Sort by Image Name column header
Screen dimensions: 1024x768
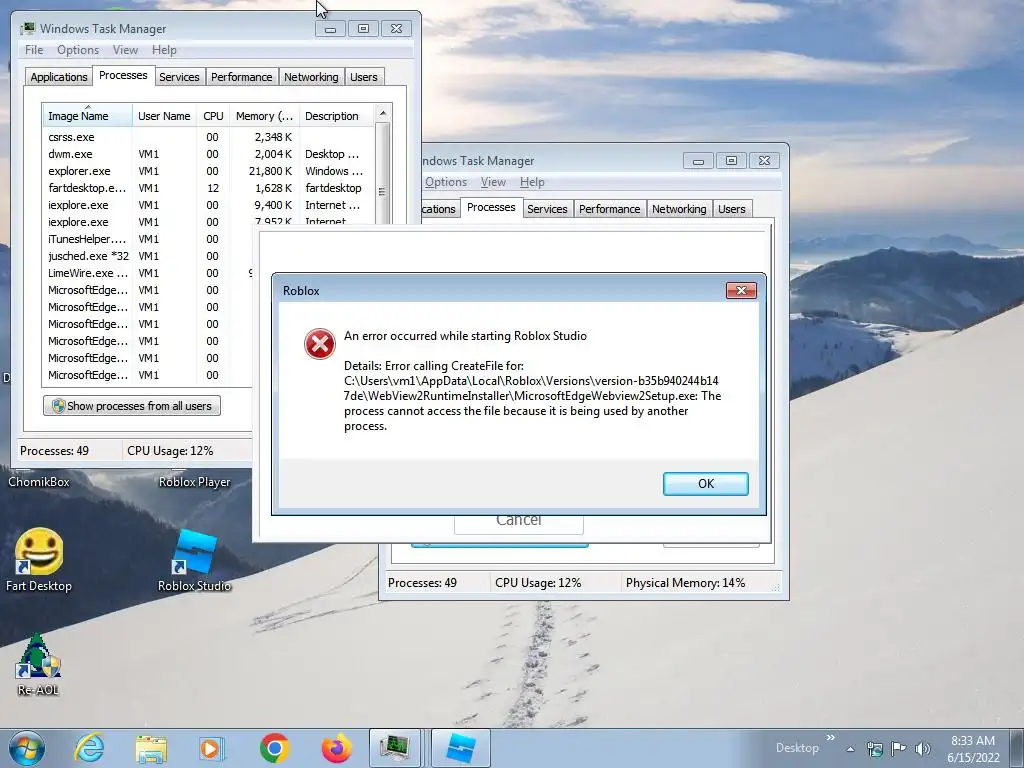coord(87,116)
